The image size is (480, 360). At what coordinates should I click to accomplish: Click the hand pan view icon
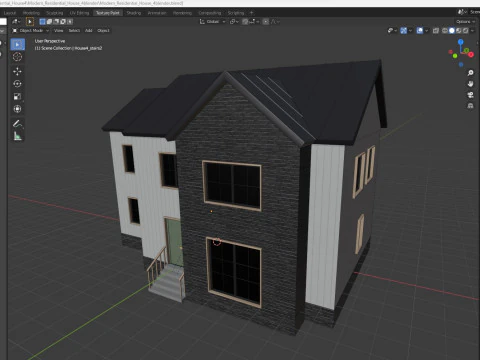pyautogui.click(x=470, y=84)
